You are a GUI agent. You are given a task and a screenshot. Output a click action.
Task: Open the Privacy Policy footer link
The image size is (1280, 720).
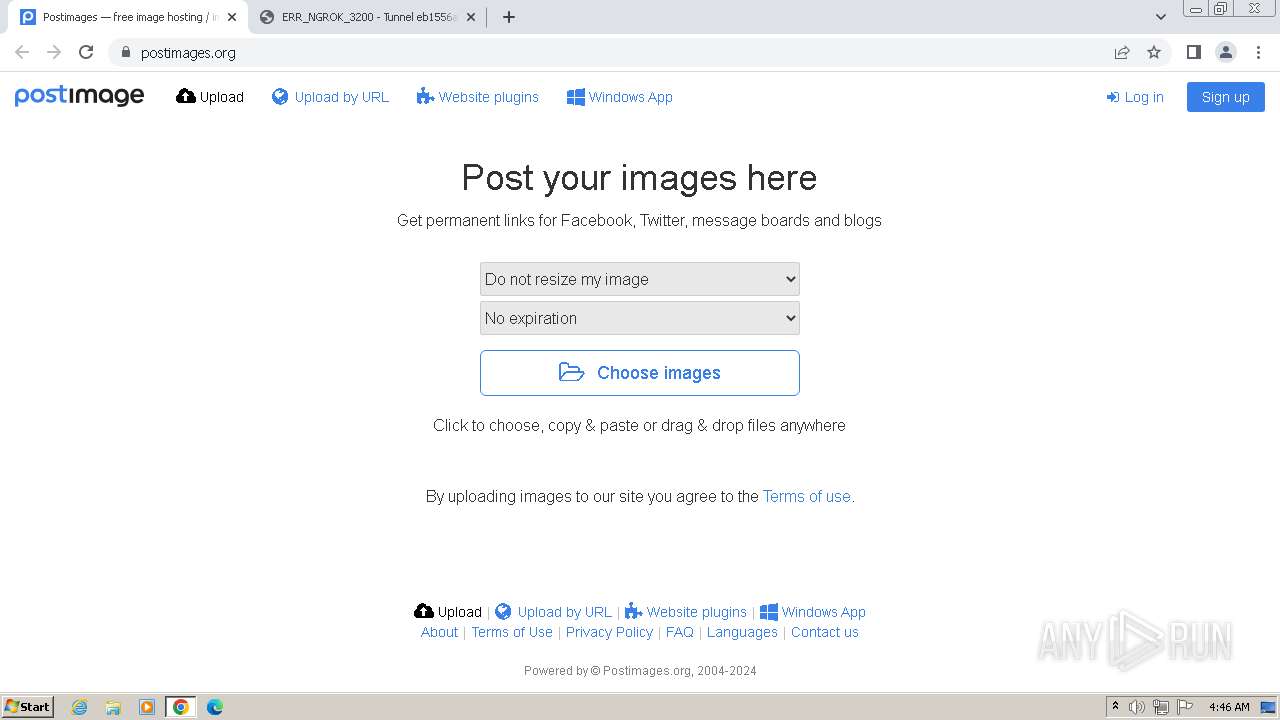(x=609, y=632)
